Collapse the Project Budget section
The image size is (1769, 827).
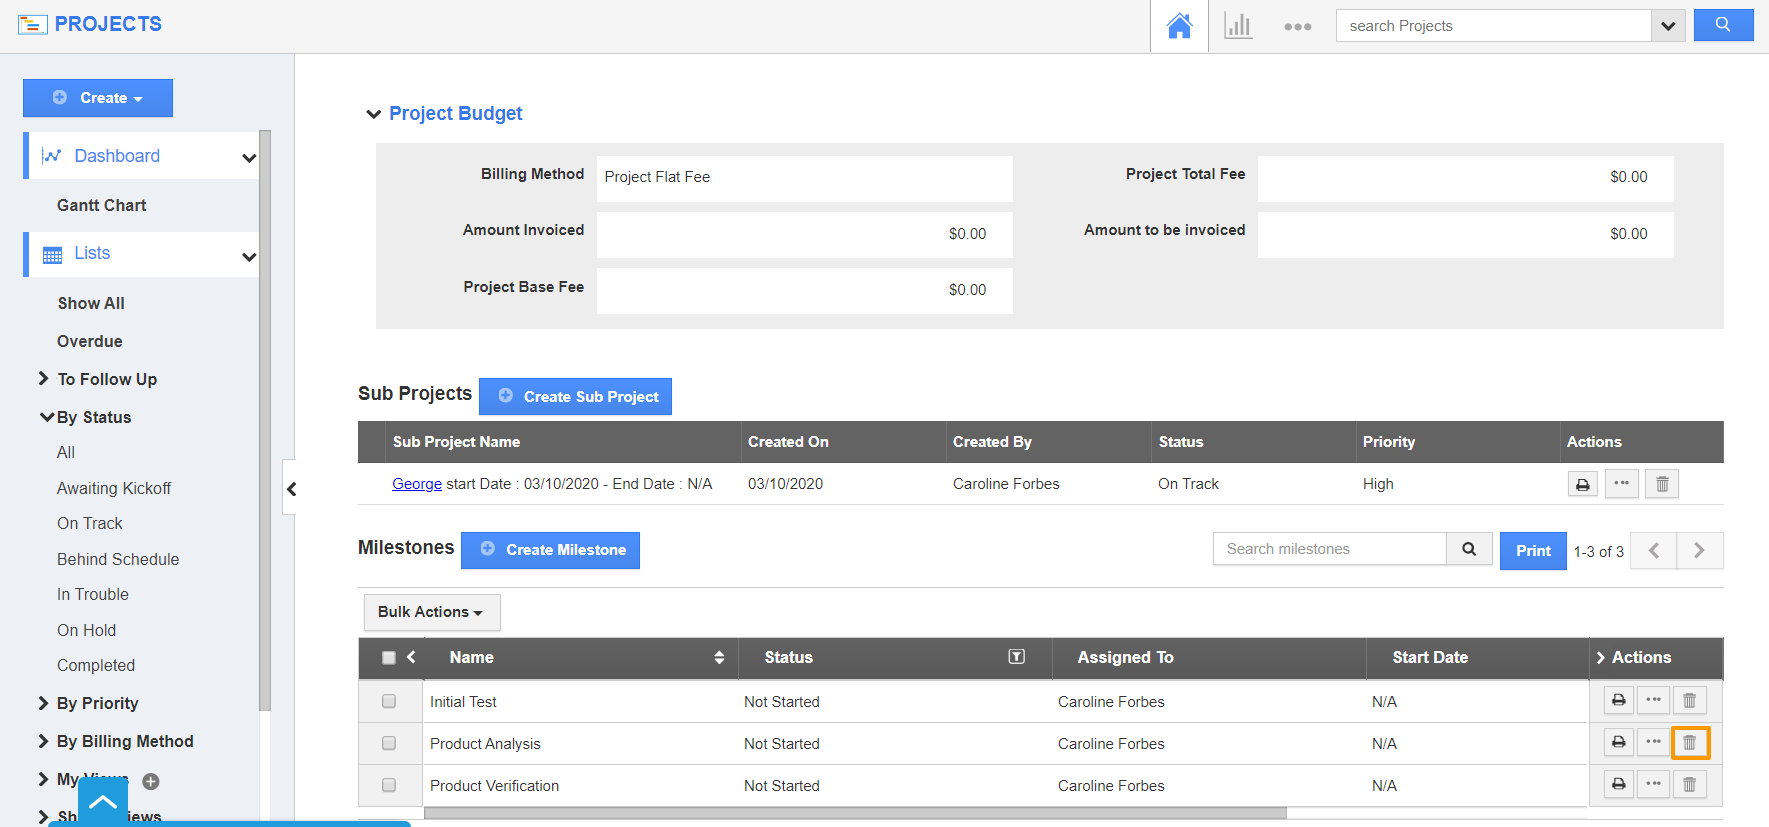373,114
